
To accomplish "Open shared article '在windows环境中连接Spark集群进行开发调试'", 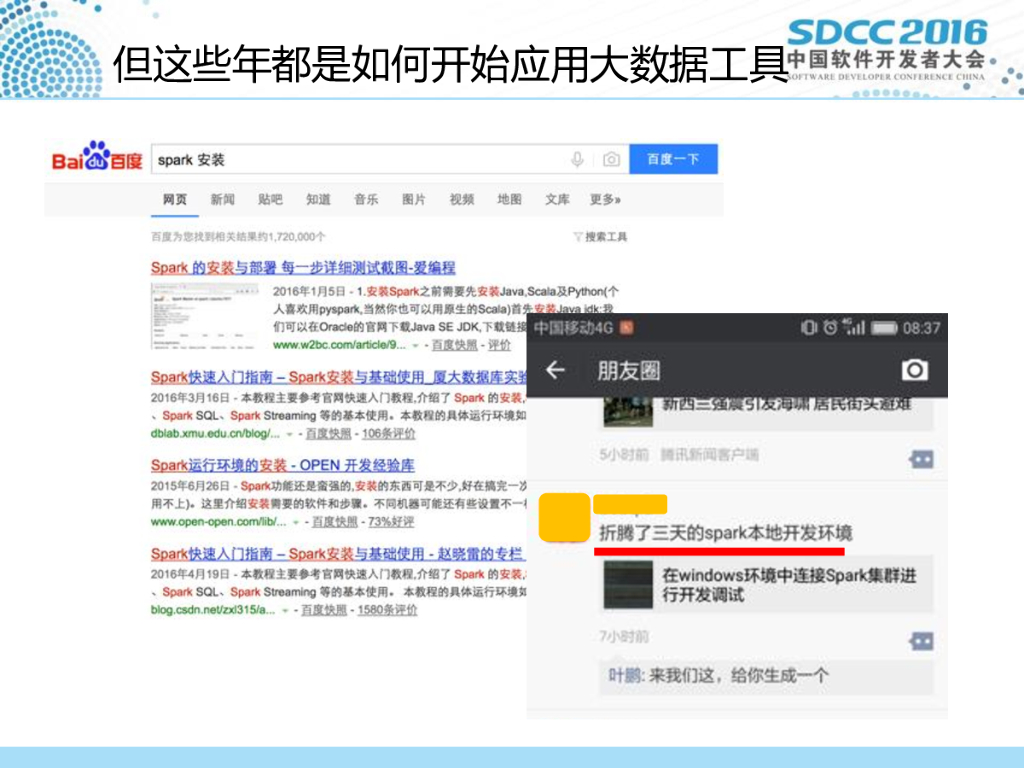I will point(767,585).
